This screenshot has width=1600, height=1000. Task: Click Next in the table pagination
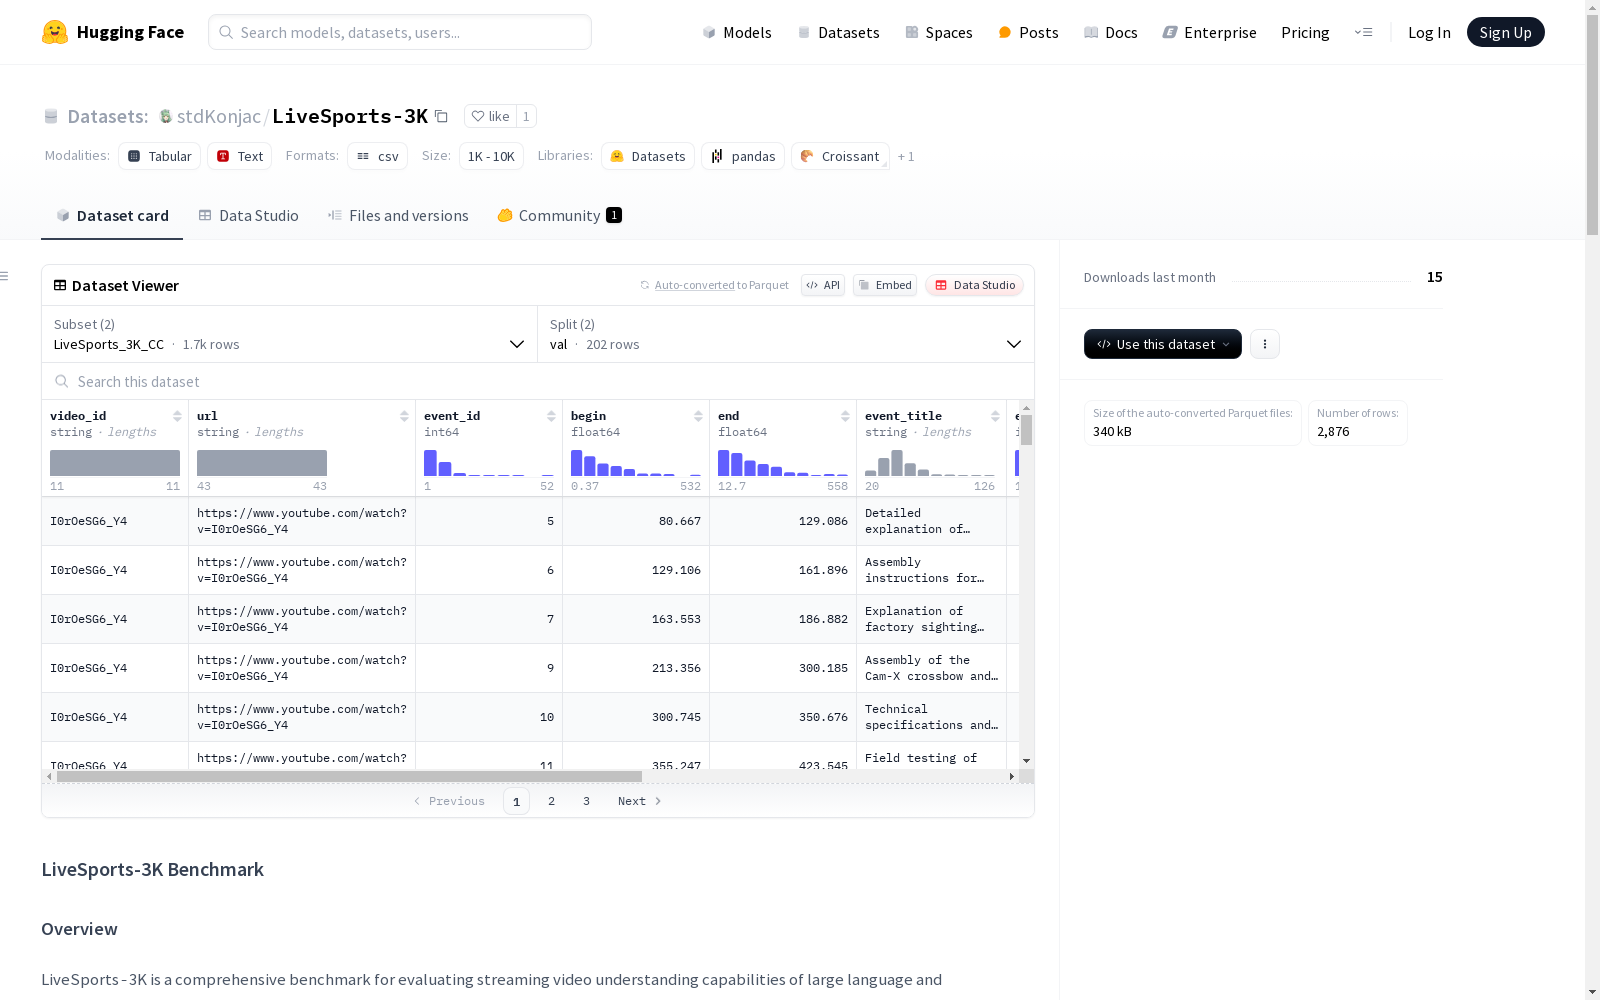640,801
